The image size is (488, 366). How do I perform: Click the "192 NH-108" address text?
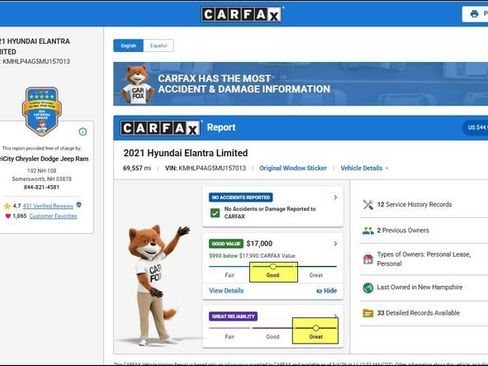(41, 171)
